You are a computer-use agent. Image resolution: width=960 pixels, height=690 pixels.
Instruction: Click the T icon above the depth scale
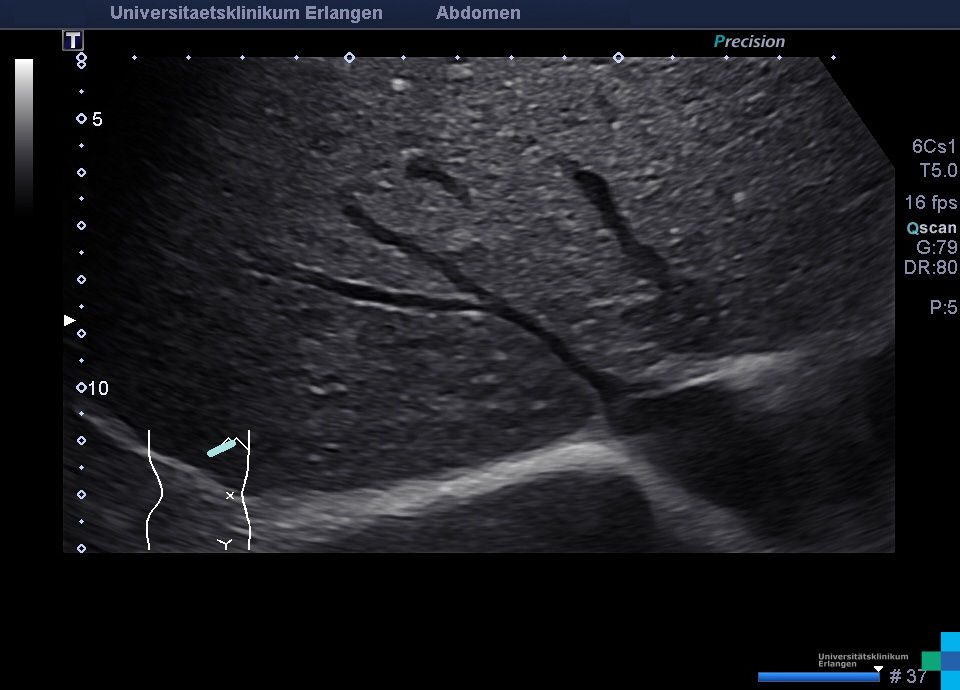coord(73,40)
